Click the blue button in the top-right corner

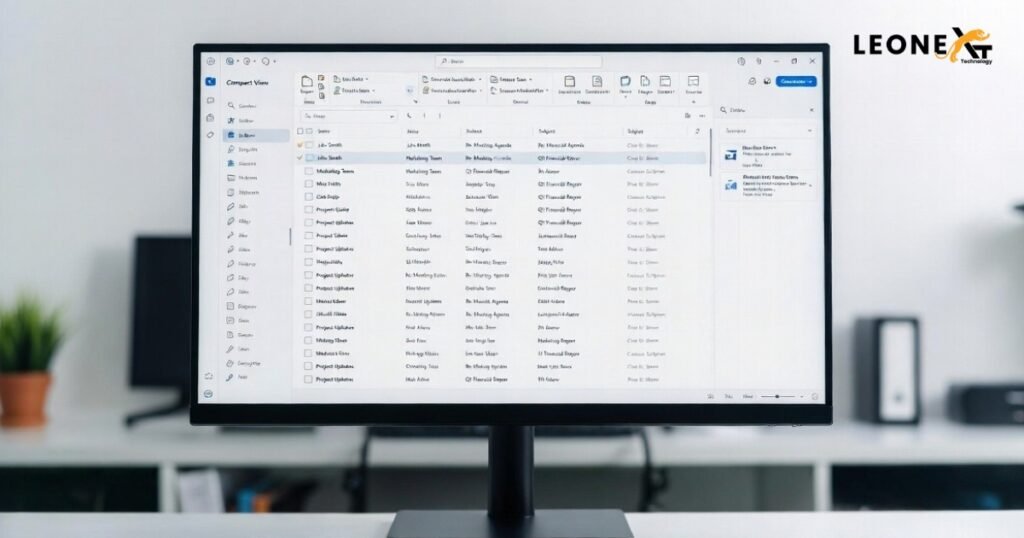796,82
